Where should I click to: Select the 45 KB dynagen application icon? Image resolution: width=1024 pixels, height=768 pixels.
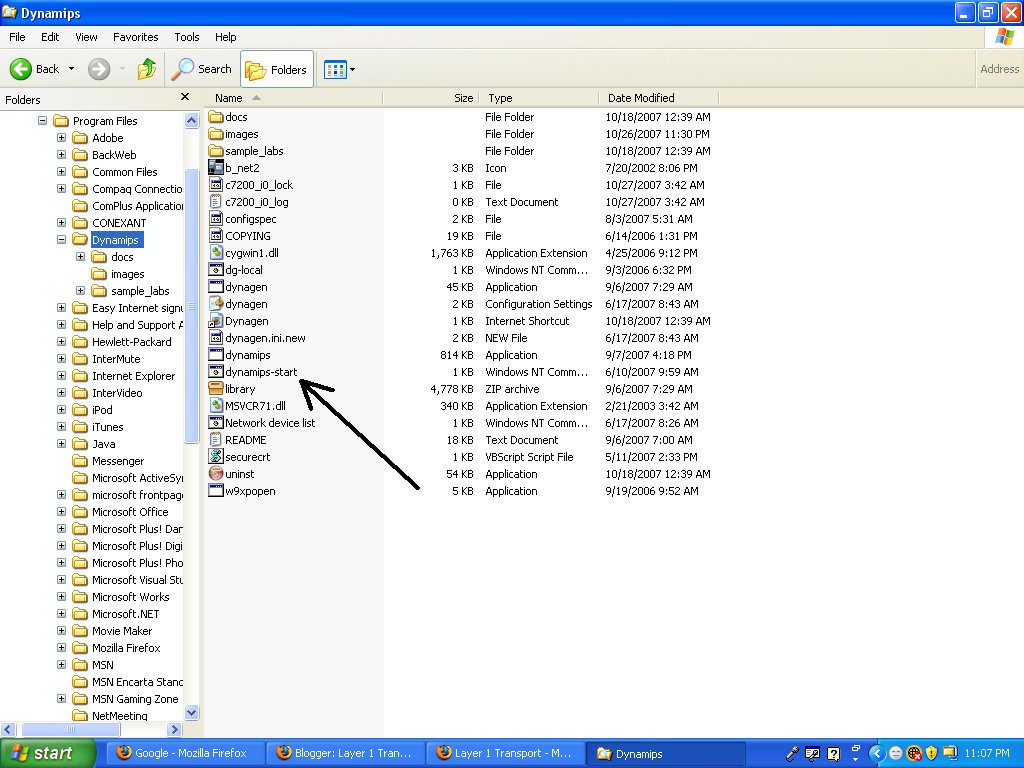pos(216,287)
